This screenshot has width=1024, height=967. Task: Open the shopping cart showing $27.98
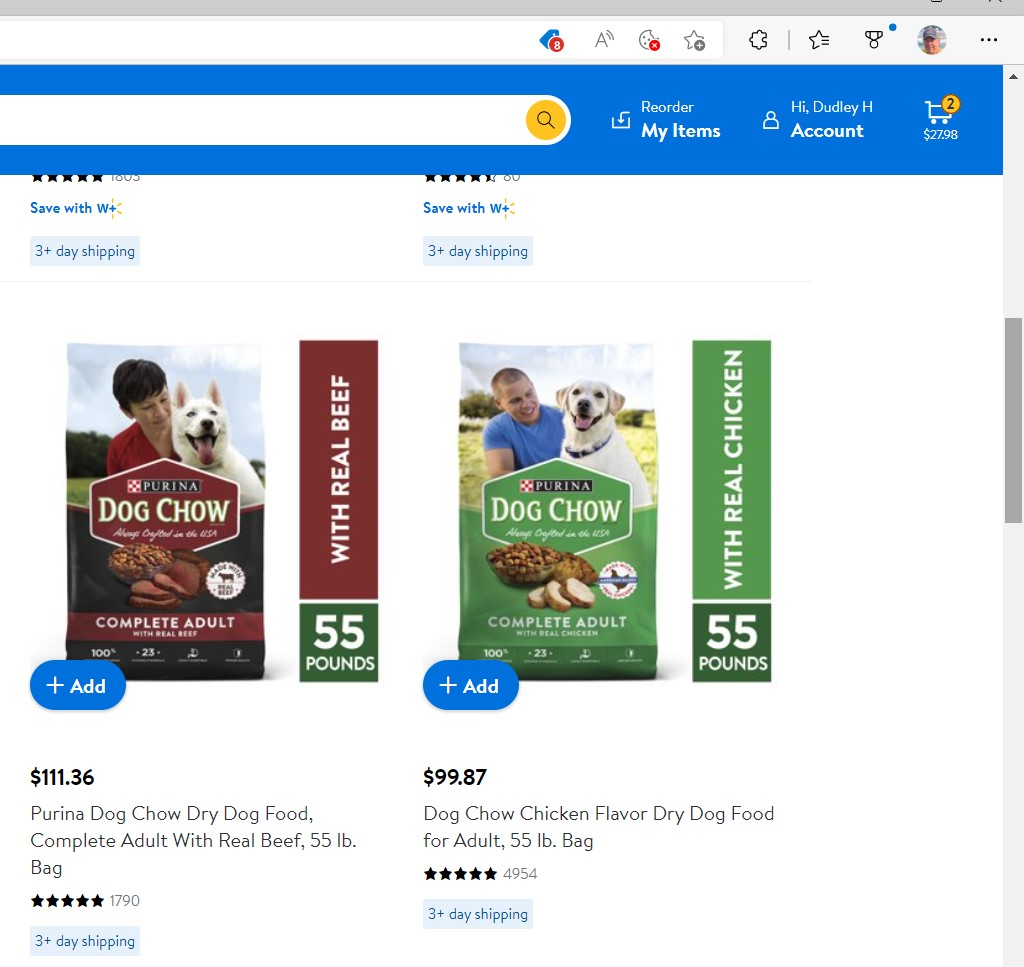click(x=940, y=120)
